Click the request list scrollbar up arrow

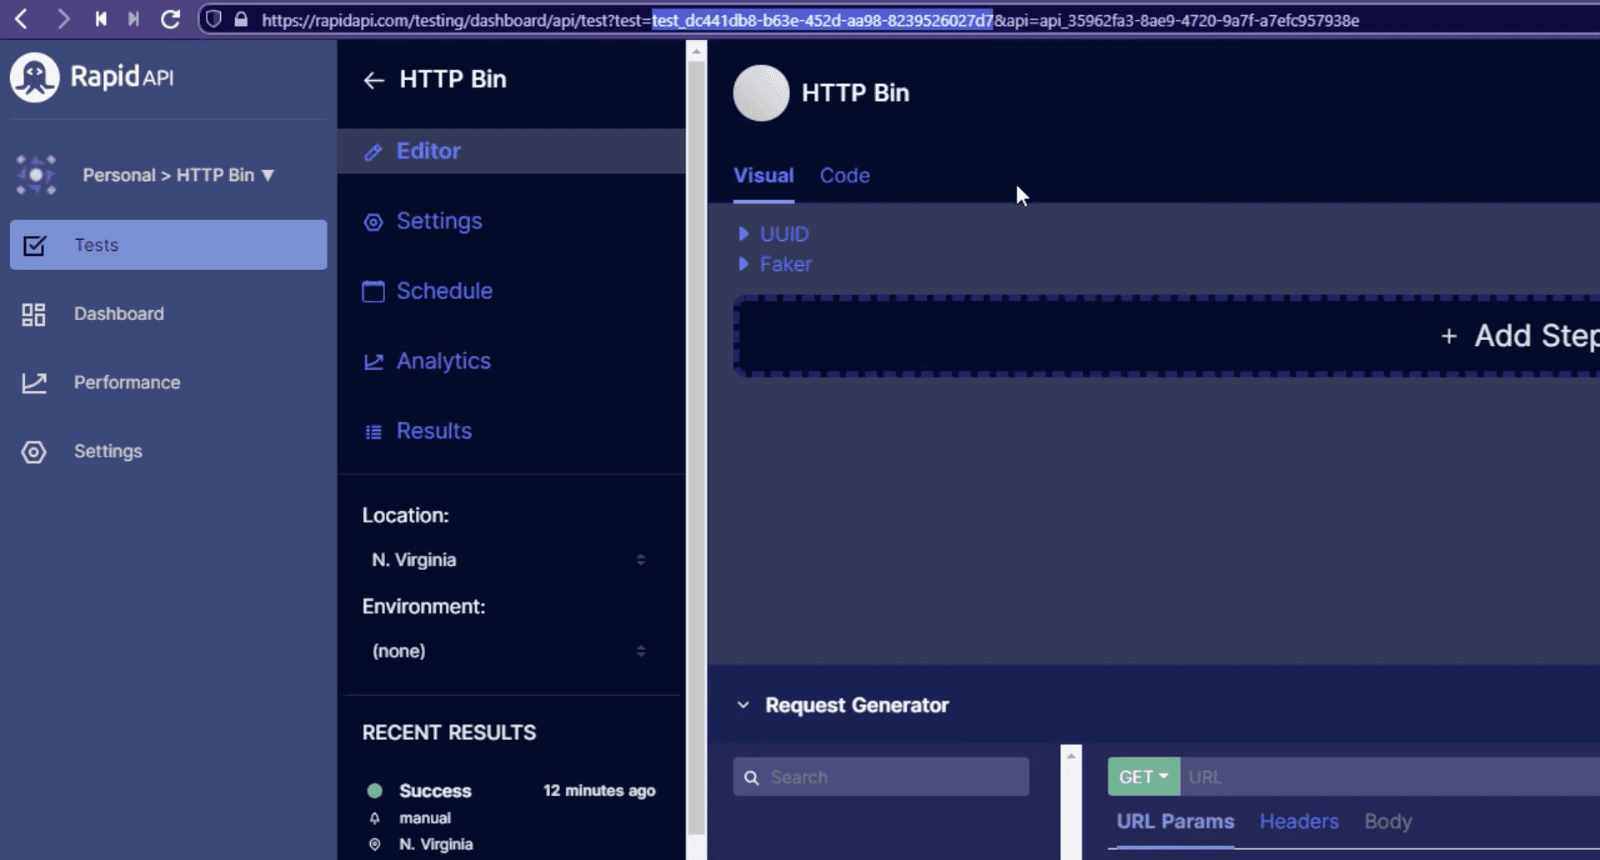tap(1071, 755)
